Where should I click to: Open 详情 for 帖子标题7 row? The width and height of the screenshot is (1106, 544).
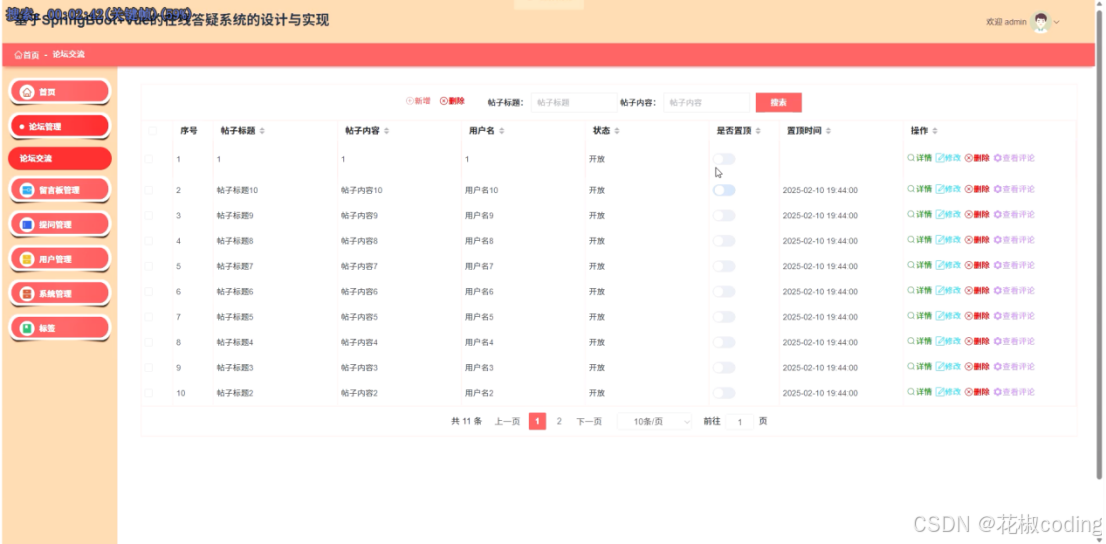[x=920, y=265]
